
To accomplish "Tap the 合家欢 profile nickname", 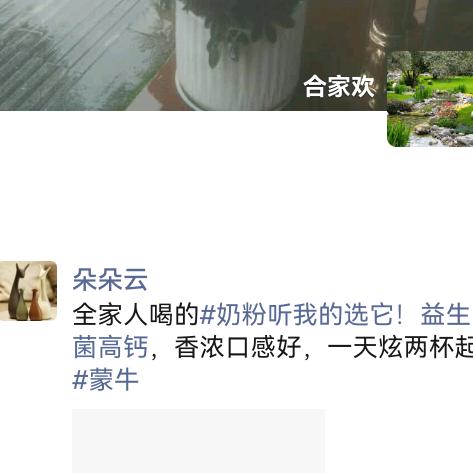I will (339, 87).
